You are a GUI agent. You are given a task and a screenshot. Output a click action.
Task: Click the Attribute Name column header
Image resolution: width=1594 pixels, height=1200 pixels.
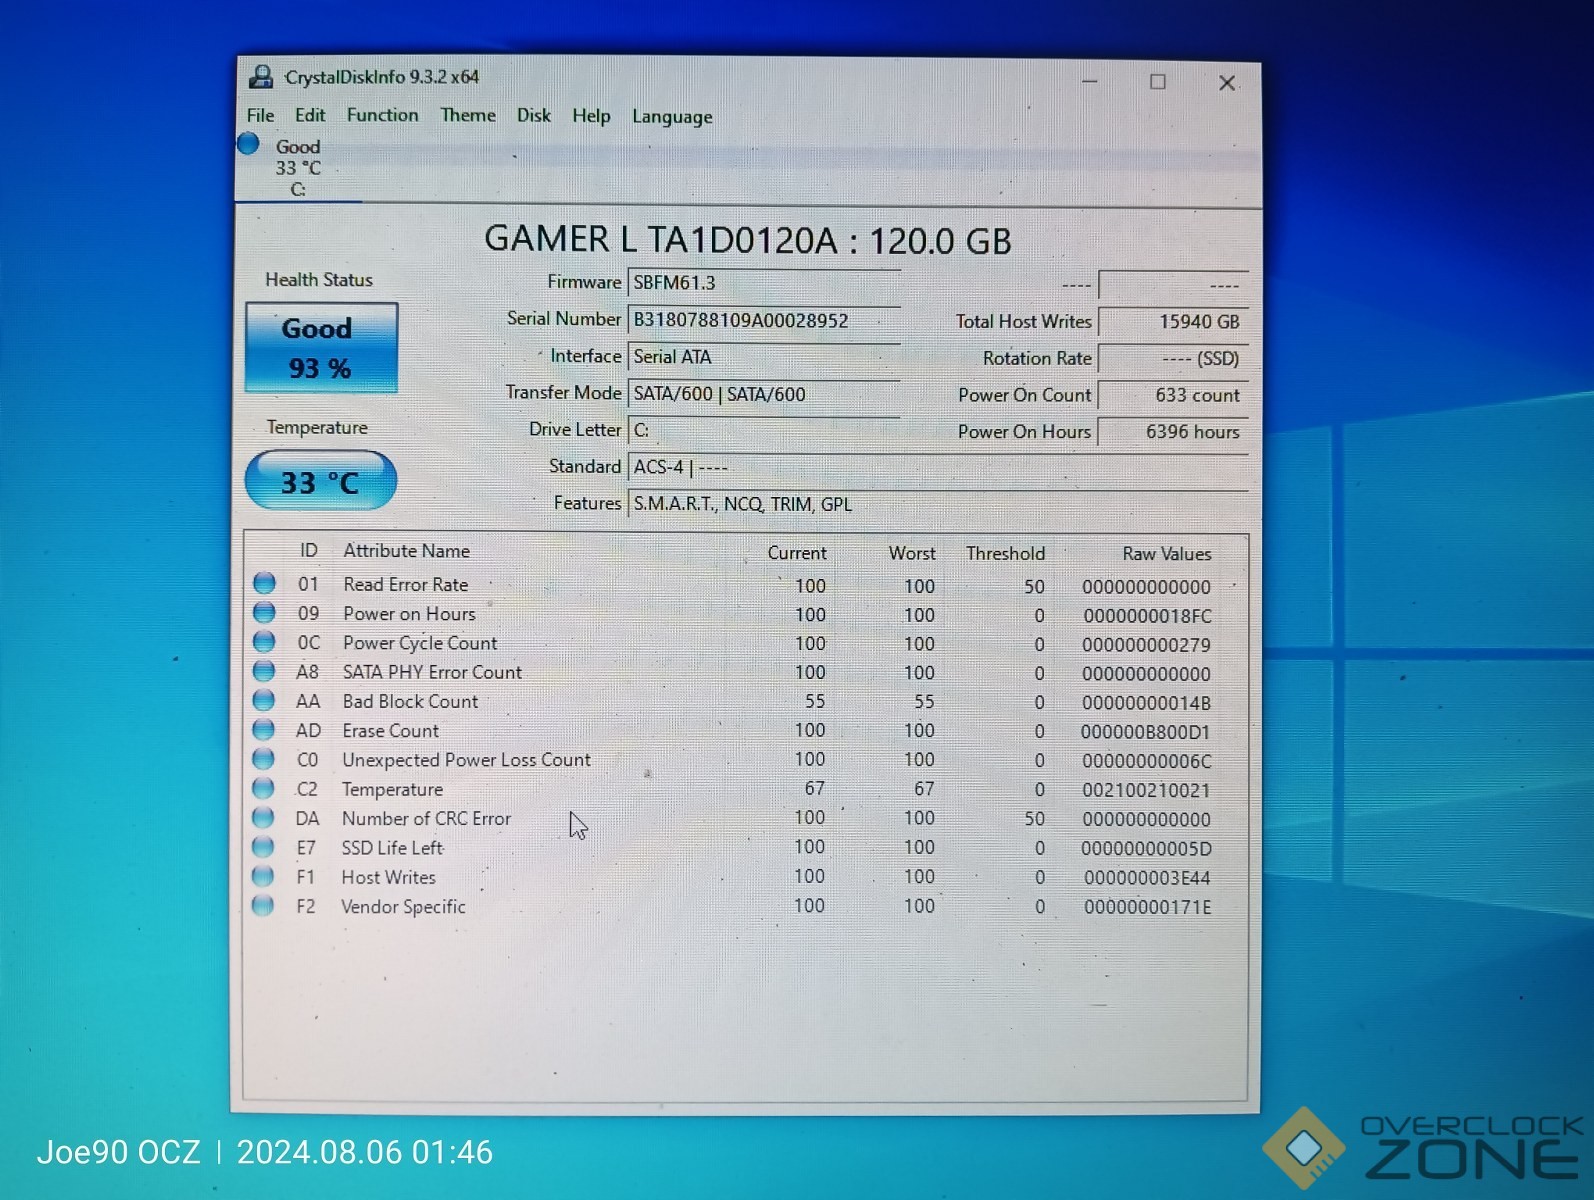tap(406, 551)
